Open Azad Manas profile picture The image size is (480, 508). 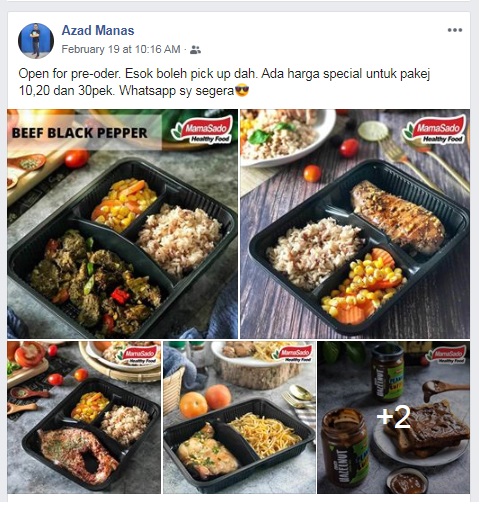coord(36,41)
